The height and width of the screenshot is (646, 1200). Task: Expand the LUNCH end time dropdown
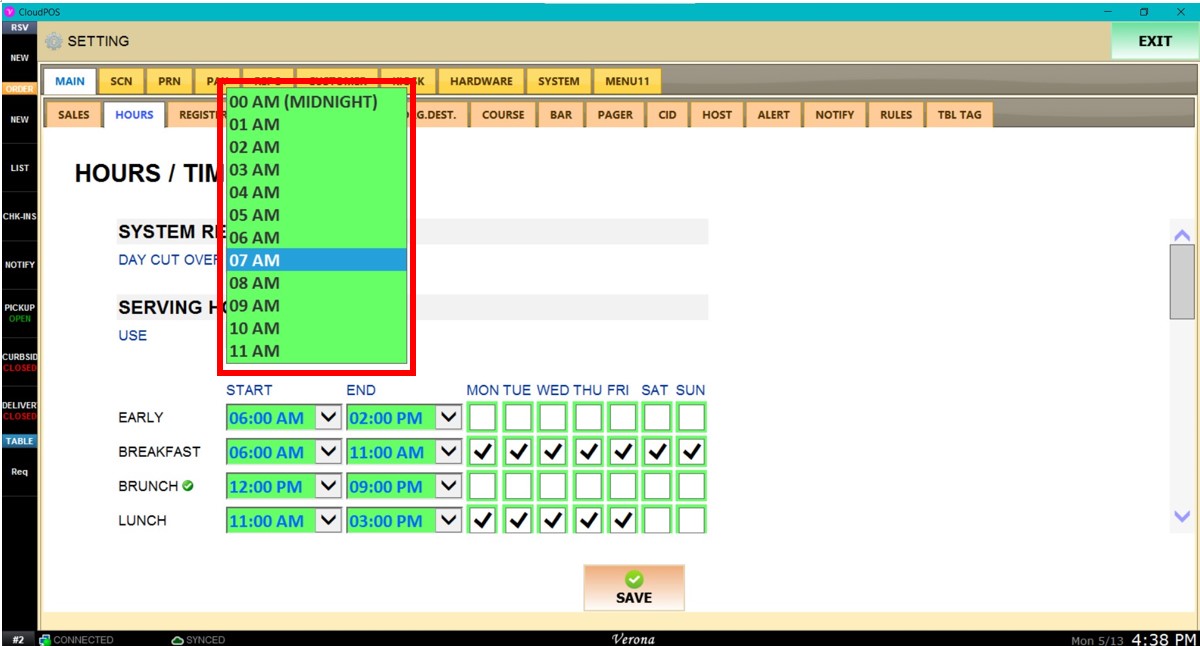[449, 521]
